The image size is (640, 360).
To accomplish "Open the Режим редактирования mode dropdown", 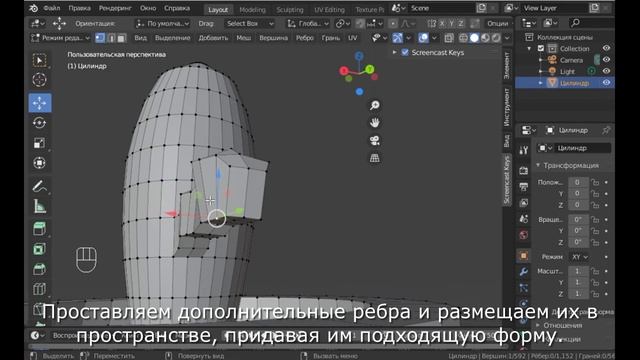I will coord(60,38).
